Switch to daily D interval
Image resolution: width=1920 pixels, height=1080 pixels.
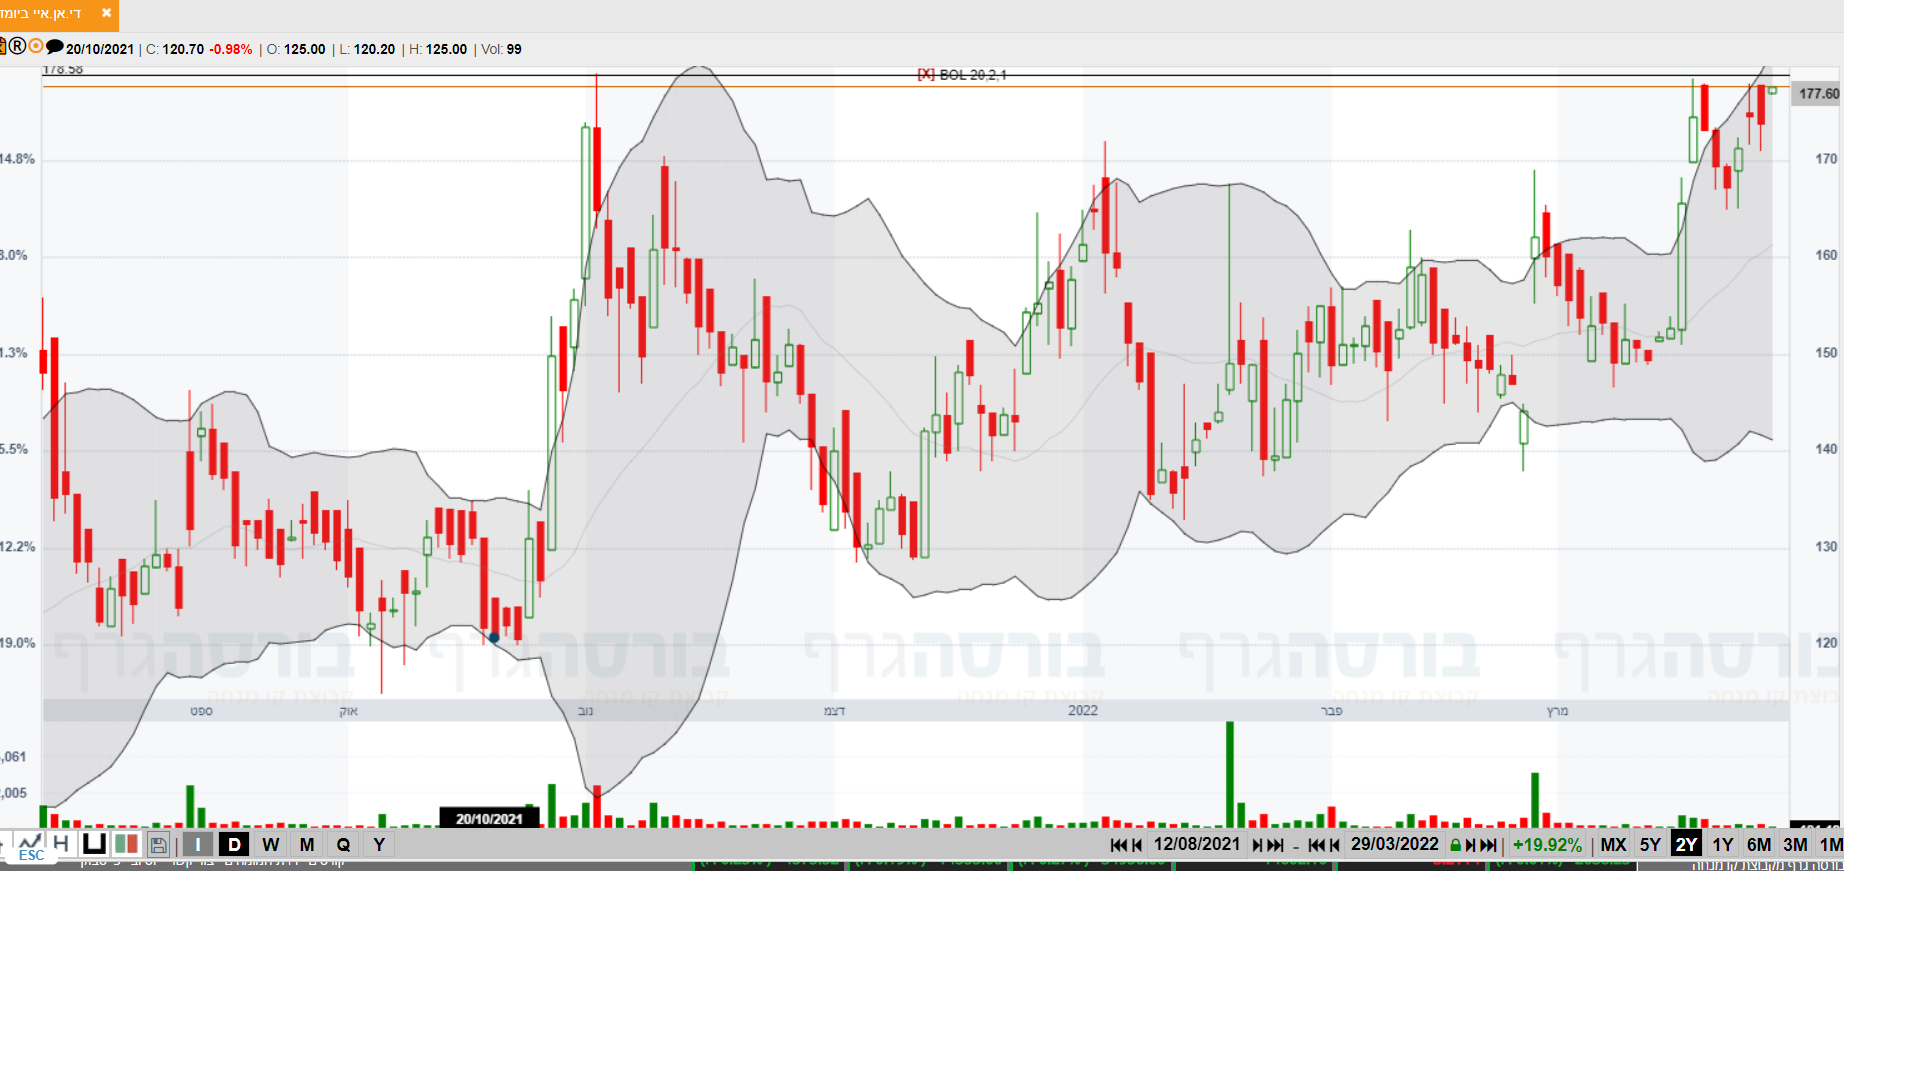234,845
